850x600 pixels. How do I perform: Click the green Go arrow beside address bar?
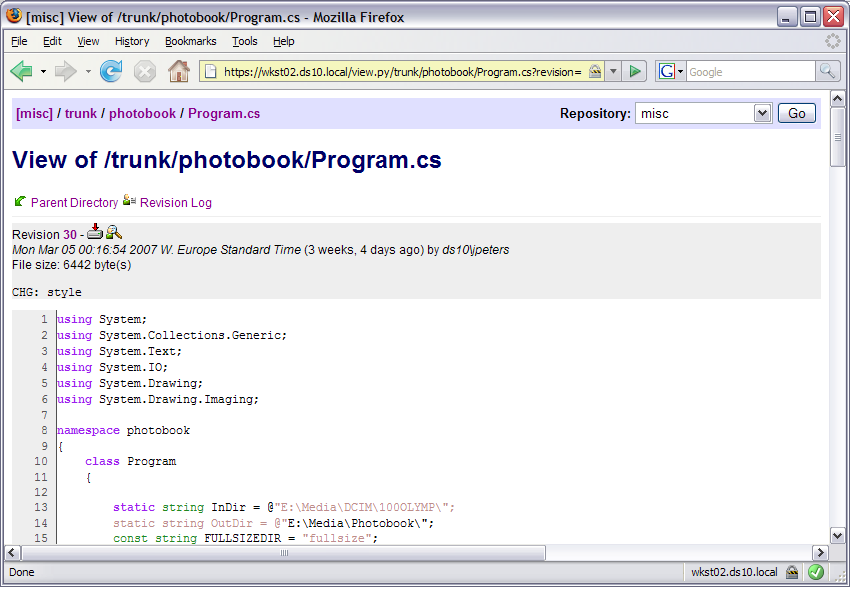[x=635, y=72]
